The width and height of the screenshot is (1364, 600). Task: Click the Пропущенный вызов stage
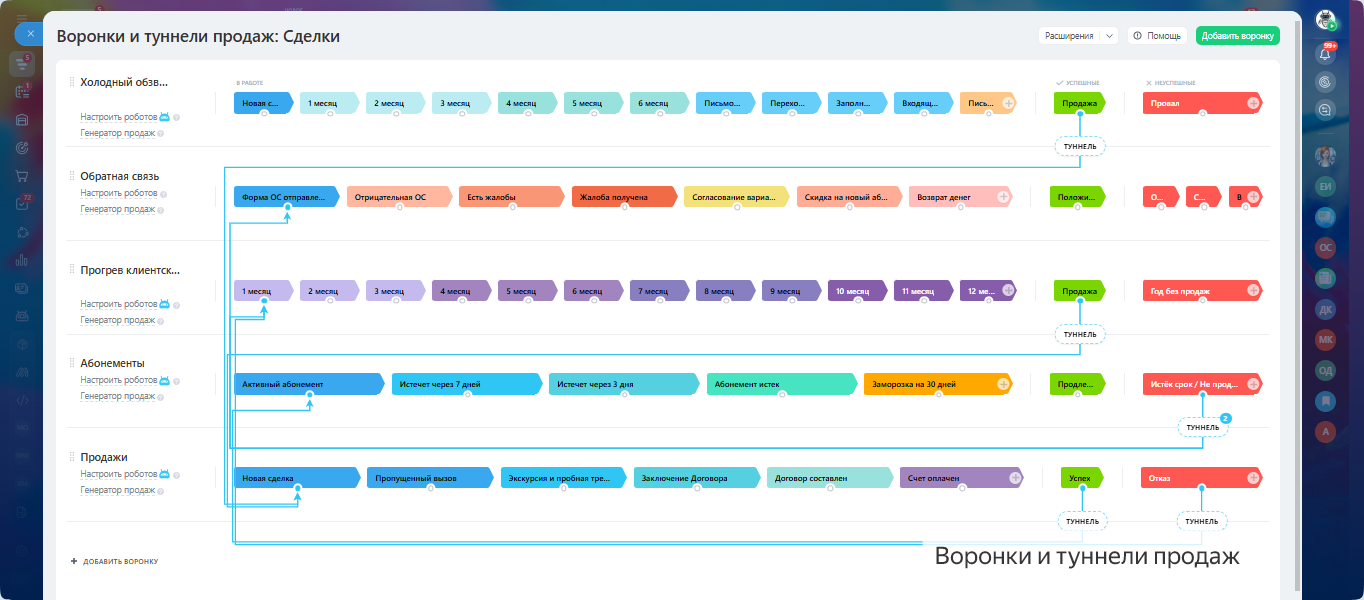click(x=429, y=478)
